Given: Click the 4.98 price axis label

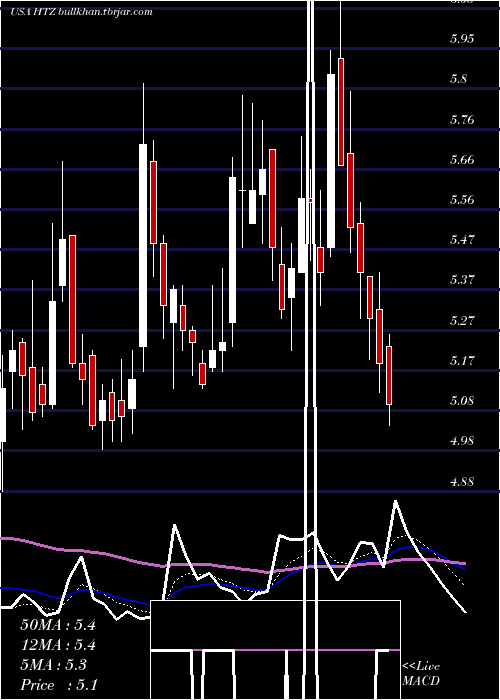Looking at the screenshot, I should 462,441.
